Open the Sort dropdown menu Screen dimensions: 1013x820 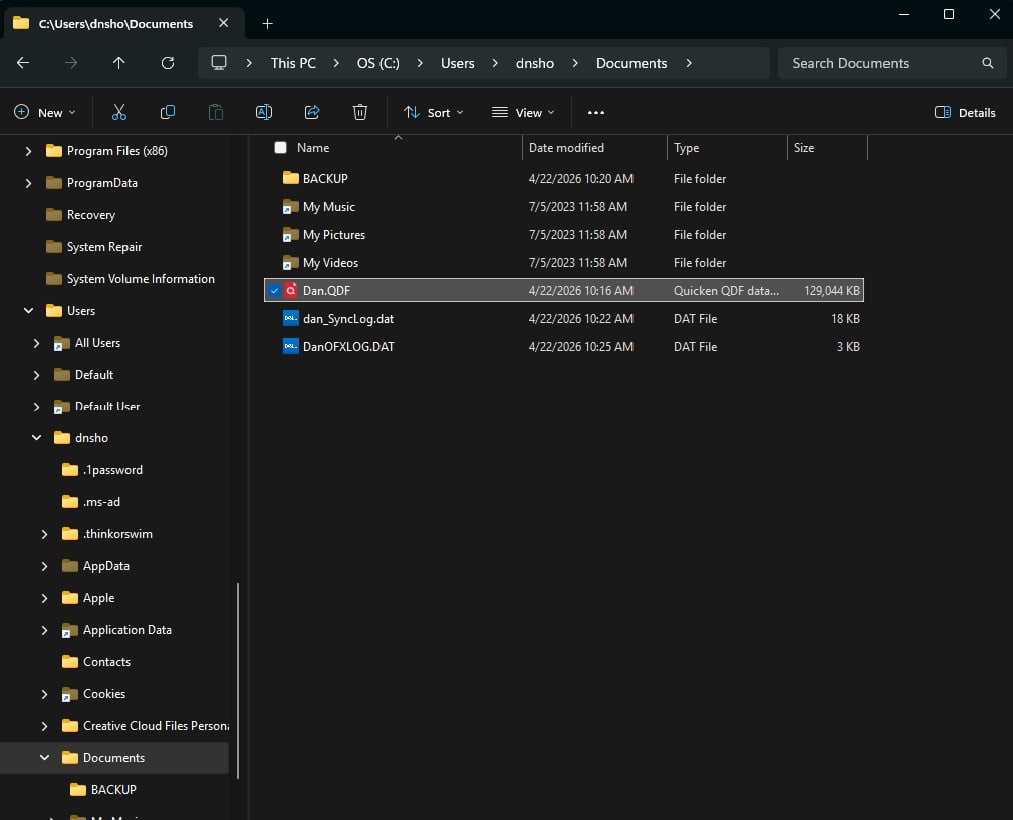click(x=434, y=113)
